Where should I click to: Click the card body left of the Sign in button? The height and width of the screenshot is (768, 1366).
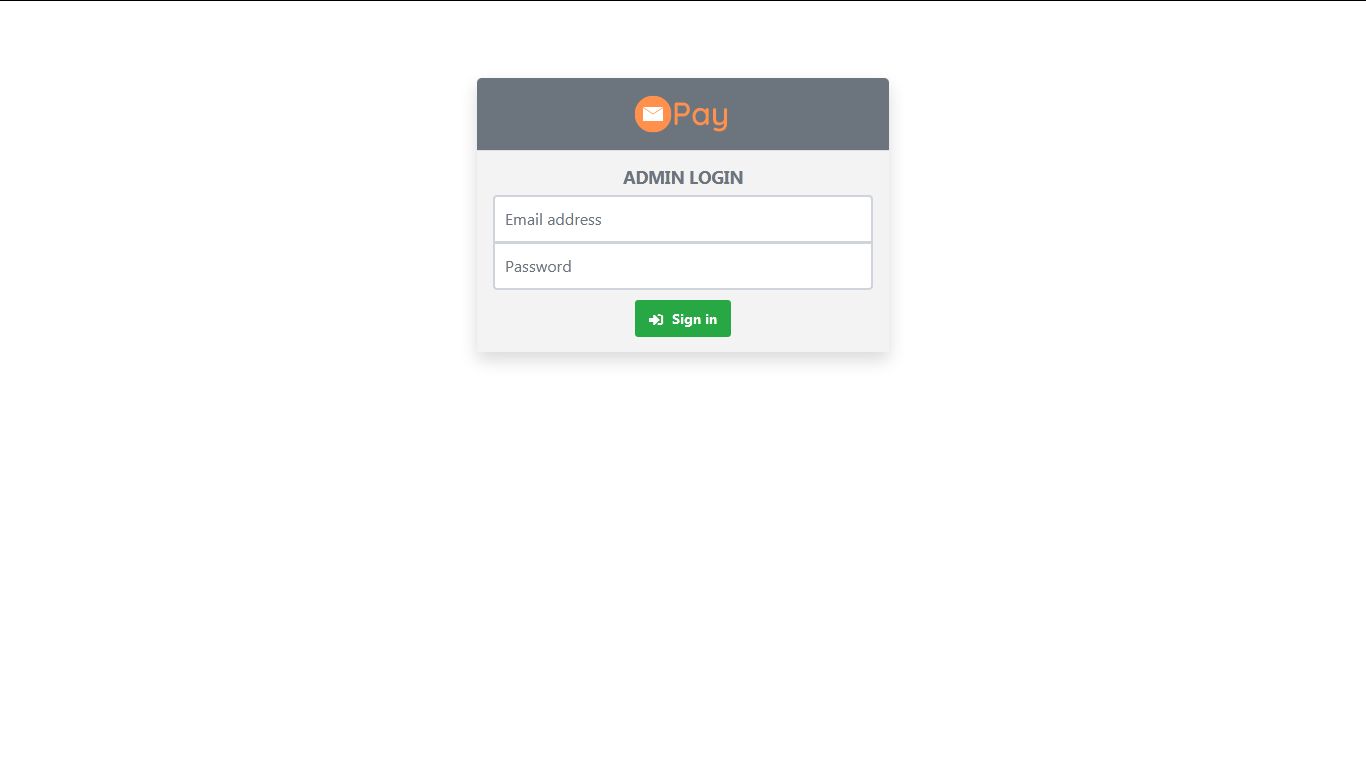point(560,319)
